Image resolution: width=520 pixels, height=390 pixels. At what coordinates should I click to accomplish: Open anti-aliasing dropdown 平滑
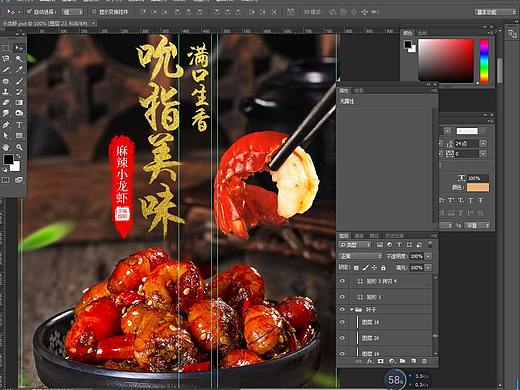pyautogui.click(x=478, y=226)
